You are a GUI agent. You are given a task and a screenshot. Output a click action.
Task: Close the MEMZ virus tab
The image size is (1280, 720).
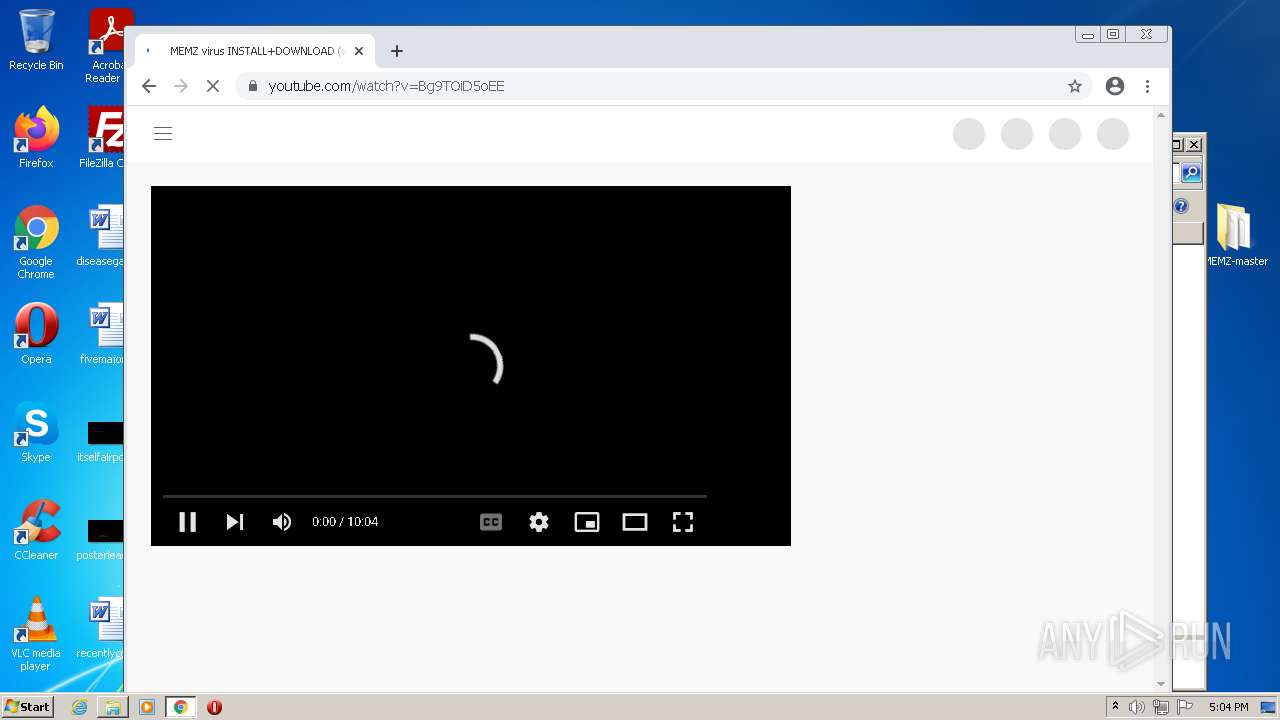tap(359, 51)
